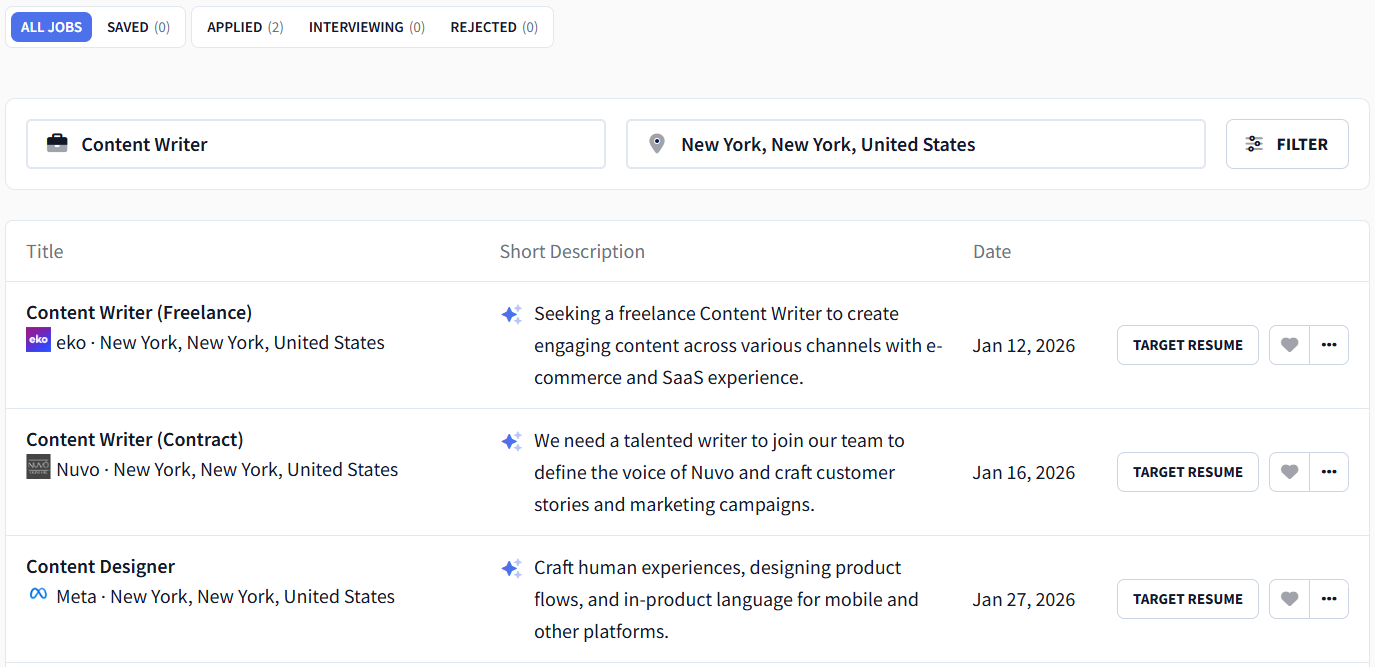The image size is (1375, 667).
Task: Click the Title column header
Action: coord(45,251)
